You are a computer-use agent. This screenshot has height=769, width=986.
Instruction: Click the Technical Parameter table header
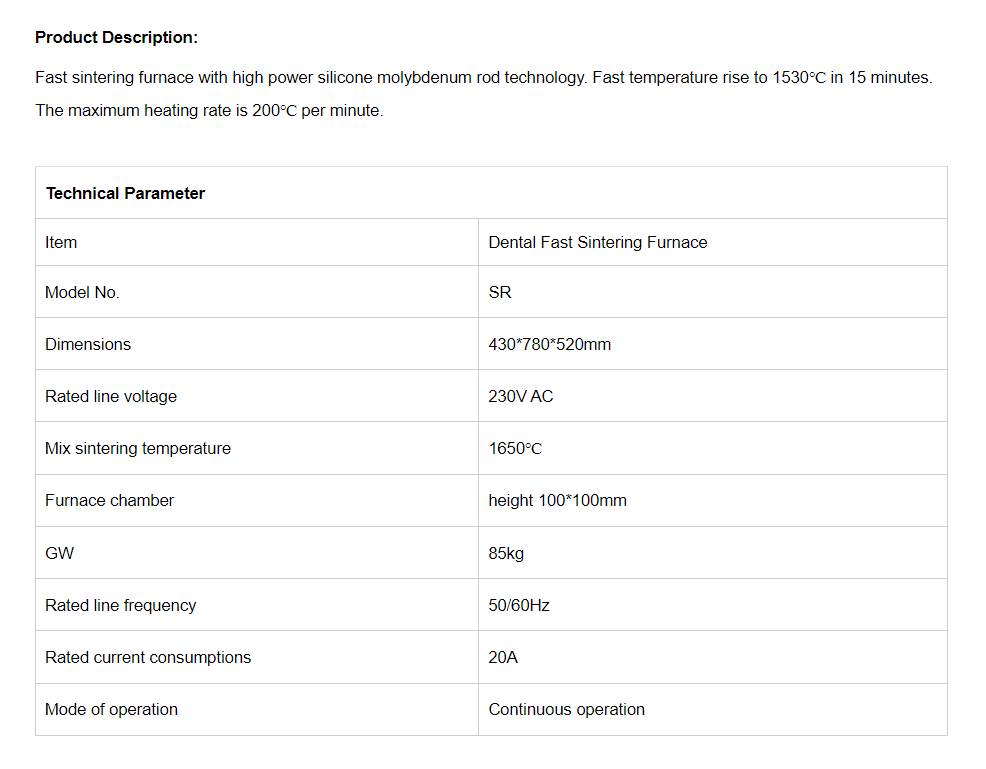coord(125,193)
